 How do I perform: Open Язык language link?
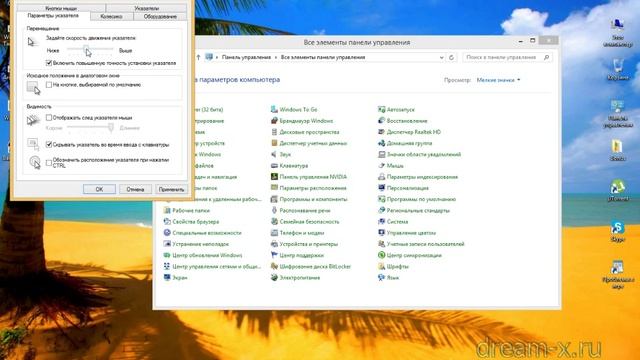pos(393,278)
